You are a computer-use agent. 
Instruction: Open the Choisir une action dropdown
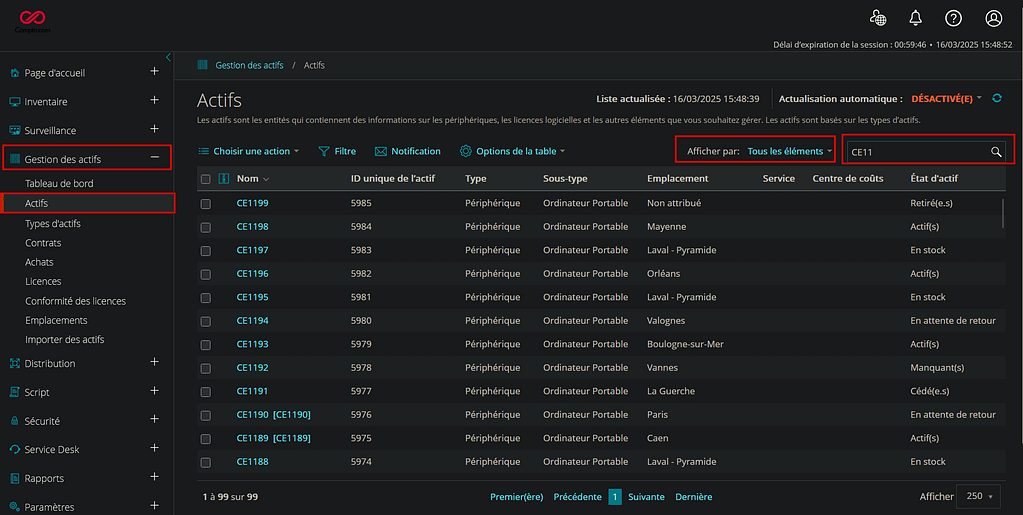[x=250, y=152]
